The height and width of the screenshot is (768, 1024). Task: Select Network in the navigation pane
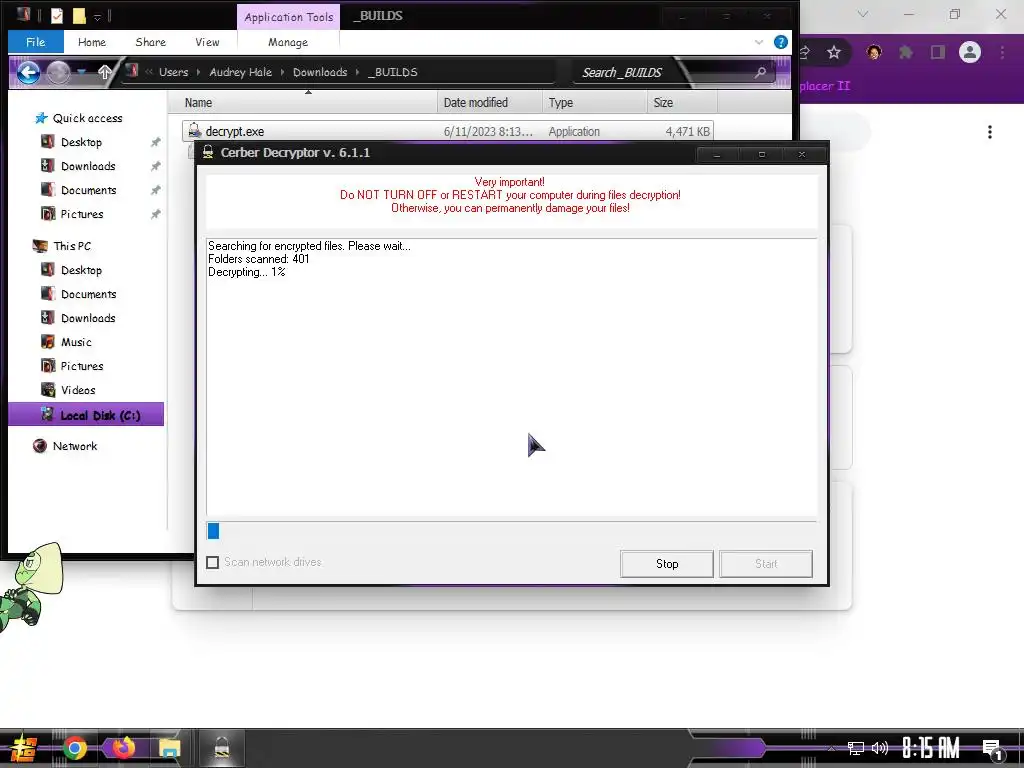[x=74, y=446]
